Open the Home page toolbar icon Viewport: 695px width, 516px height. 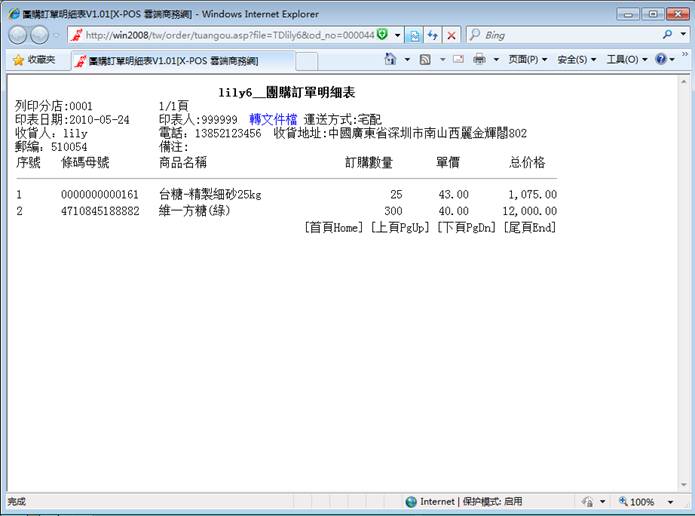tap(391, 60)
